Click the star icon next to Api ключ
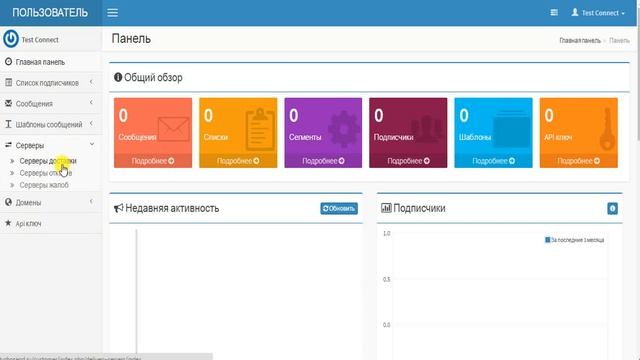 [x=8, y=223]
